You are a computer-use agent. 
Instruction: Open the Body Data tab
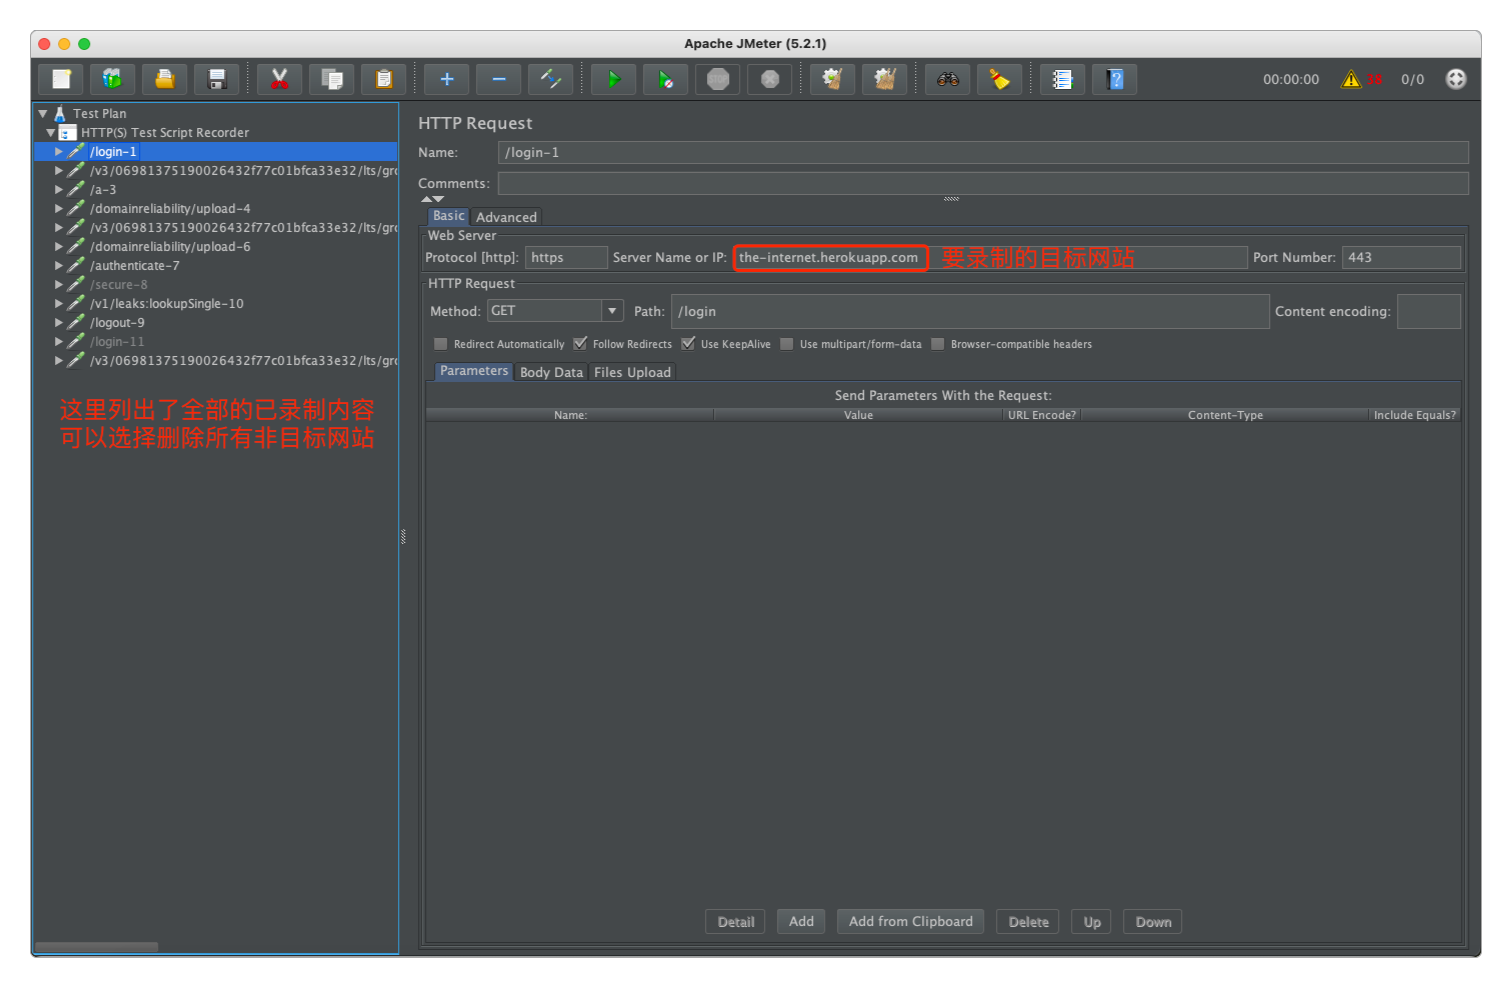(x=551, y=372)
